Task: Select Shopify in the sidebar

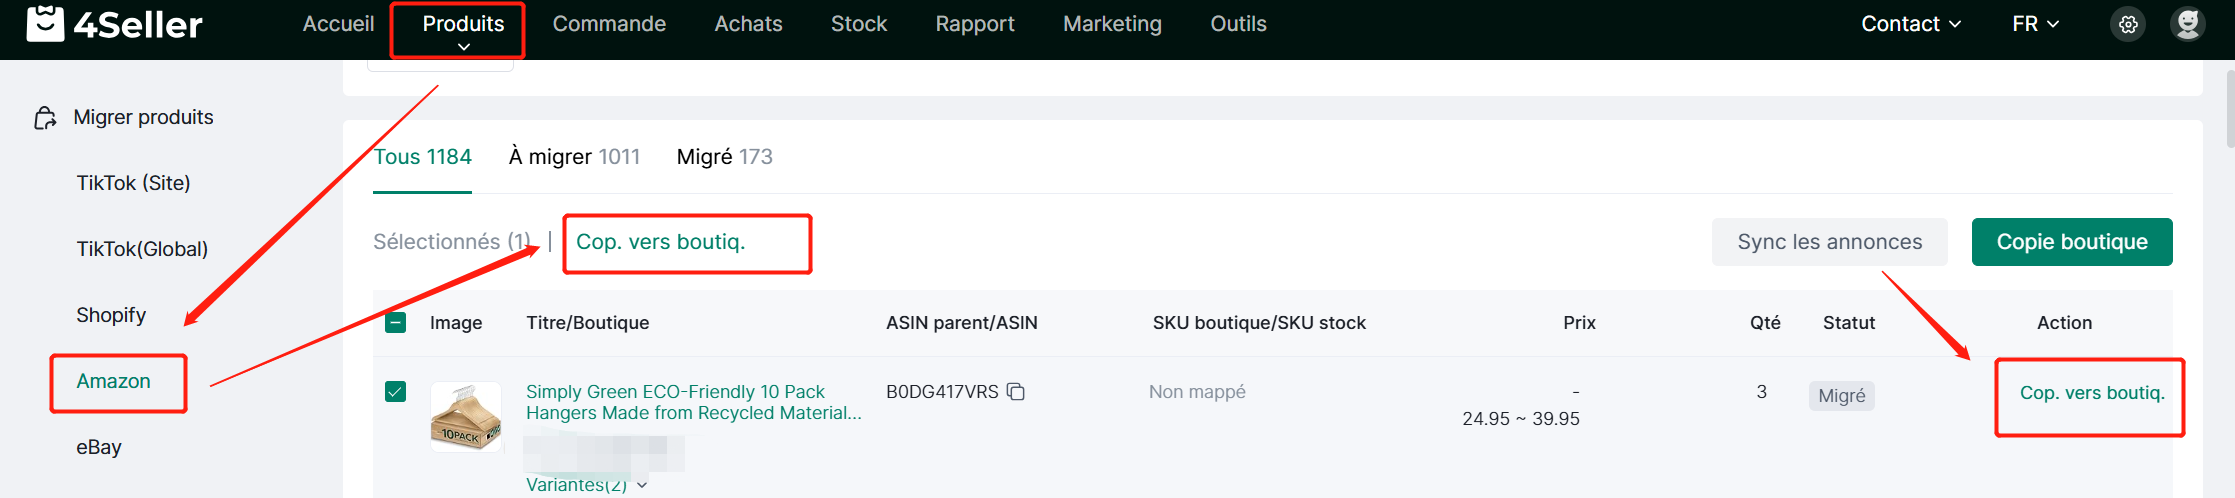Action: 111,315
